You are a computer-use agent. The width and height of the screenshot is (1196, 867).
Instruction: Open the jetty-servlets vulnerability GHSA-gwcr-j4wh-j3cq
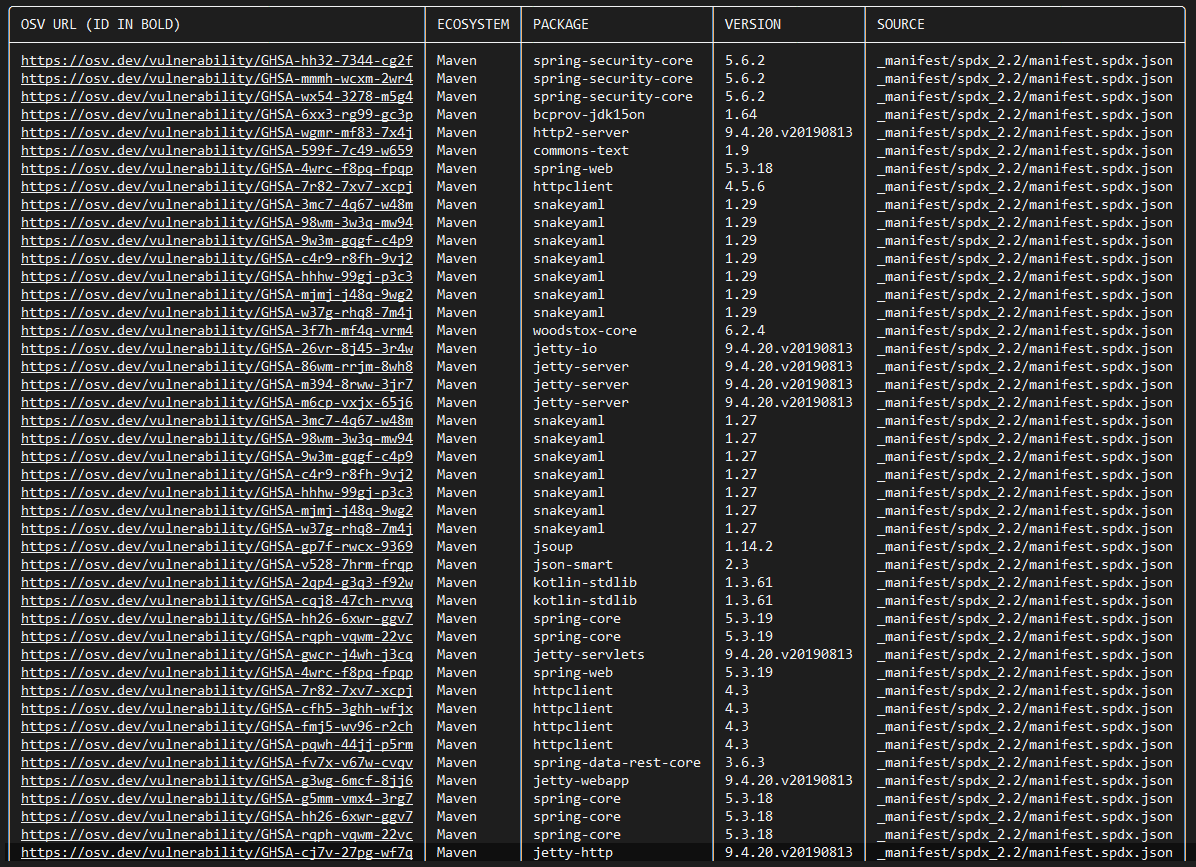pos(218,654)
